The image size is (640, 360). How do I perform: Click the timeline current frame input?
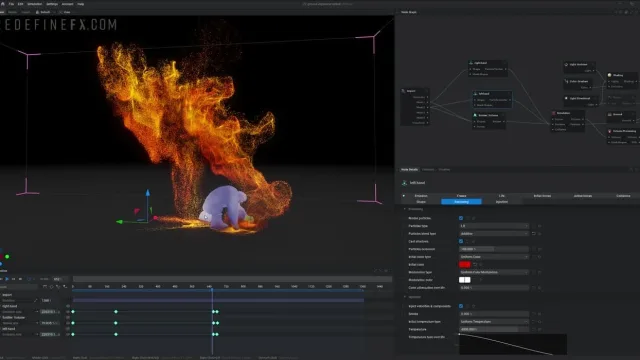point(58,279)
